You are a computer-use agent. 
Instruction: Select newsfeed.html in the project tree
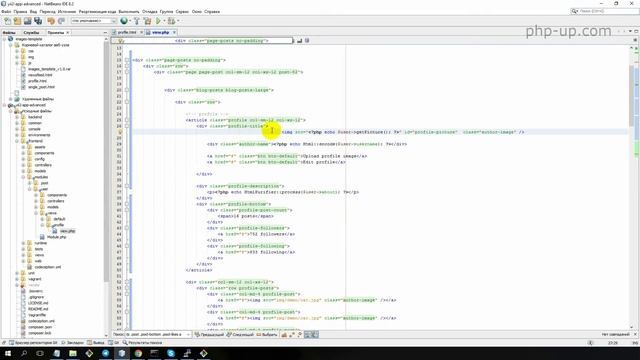pos(40,75)
